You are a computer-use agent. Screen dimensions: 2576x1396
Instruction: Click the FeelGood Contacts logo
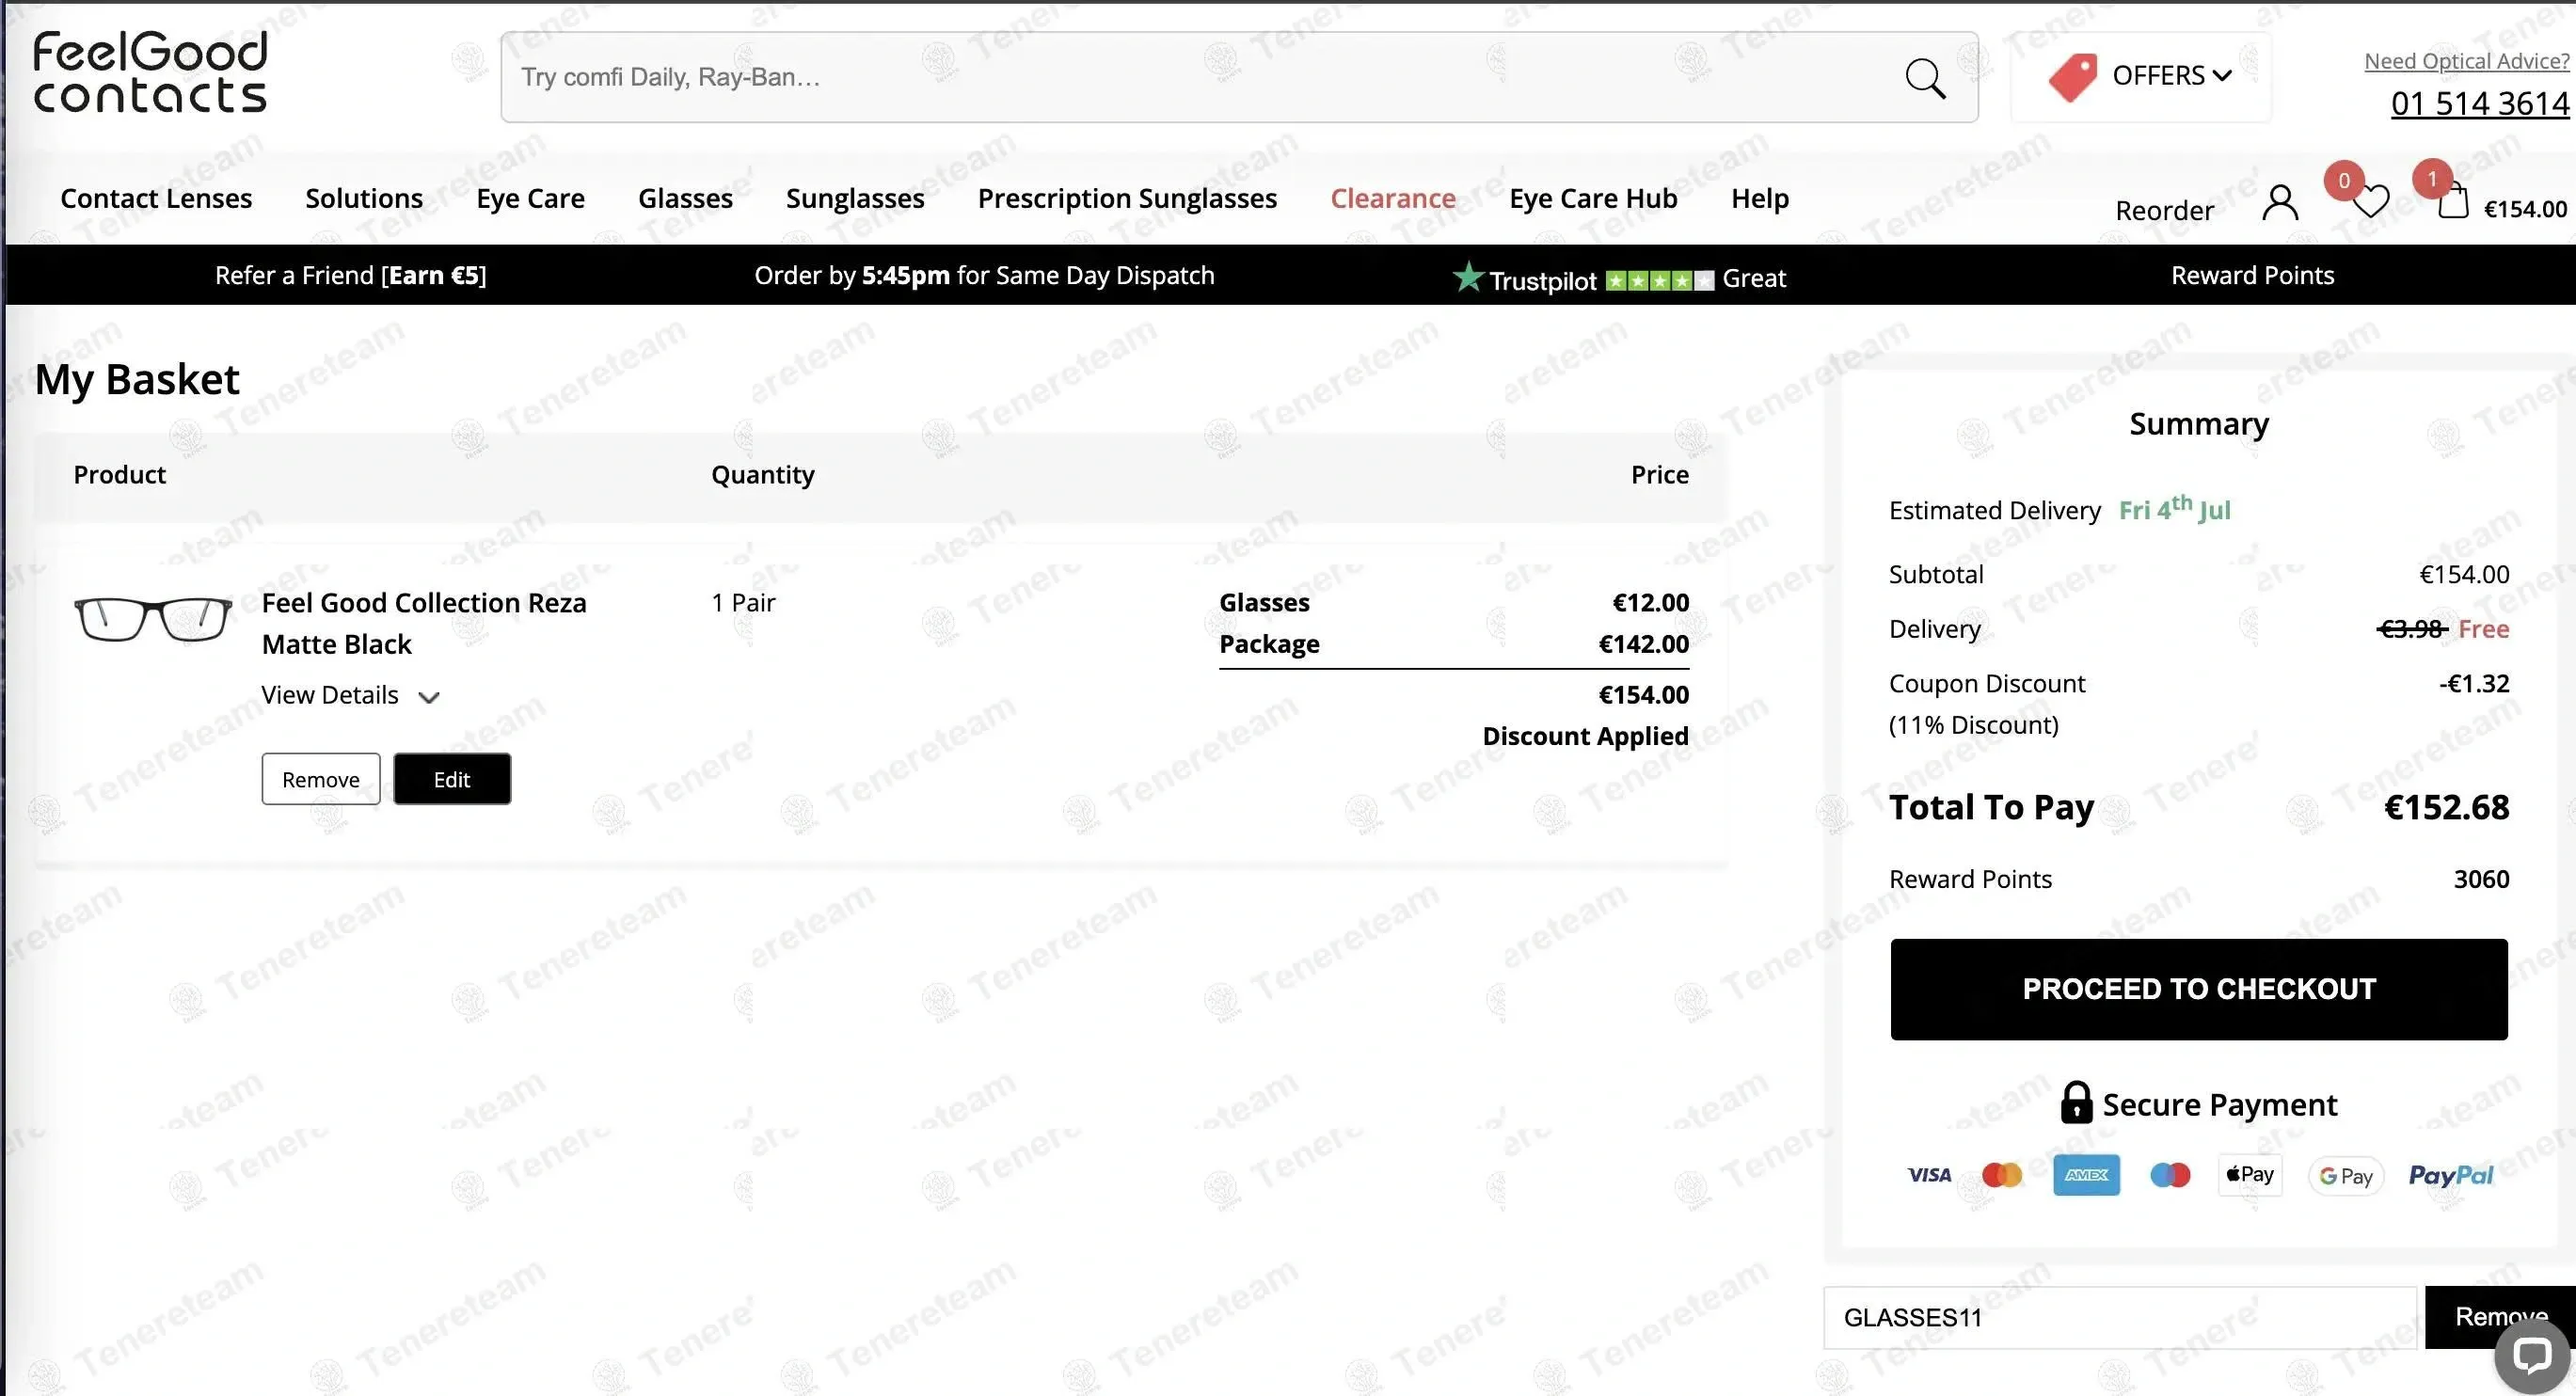point(150,72)
